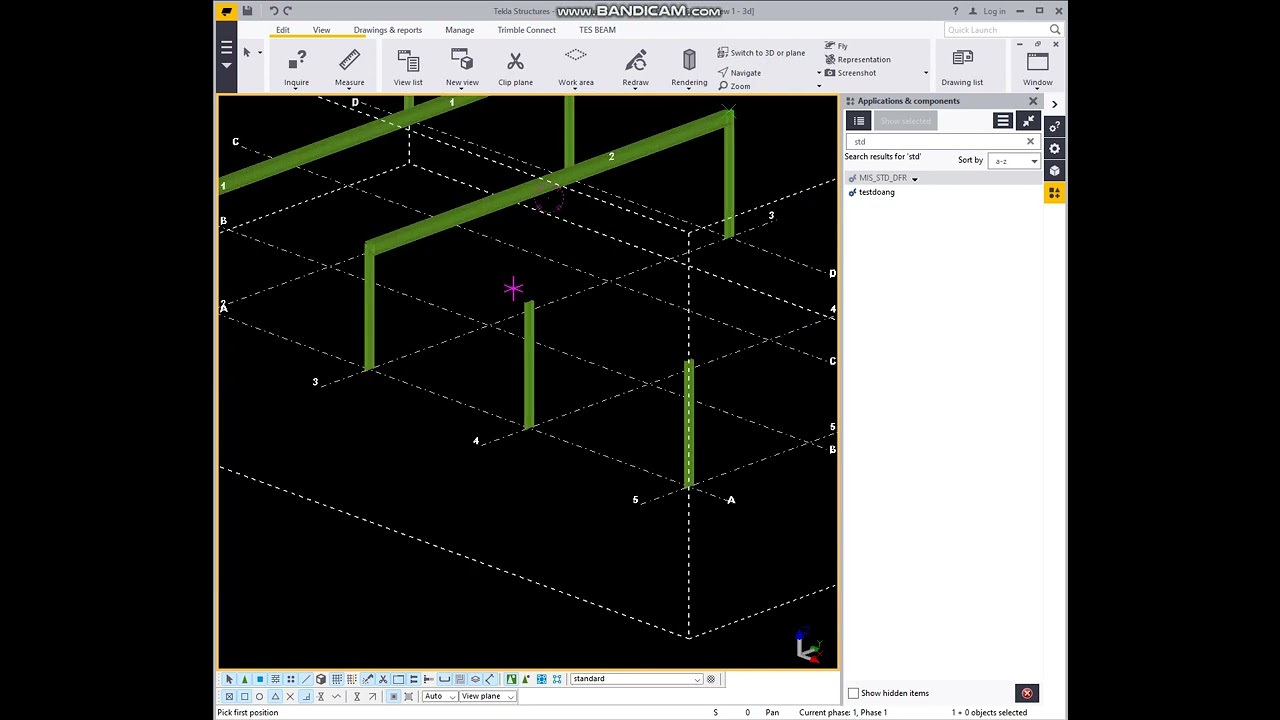The height and width of the screenshot is (720, 1280).
Task: Activate the Clip plane scissors tool
Action: (515, 67)
